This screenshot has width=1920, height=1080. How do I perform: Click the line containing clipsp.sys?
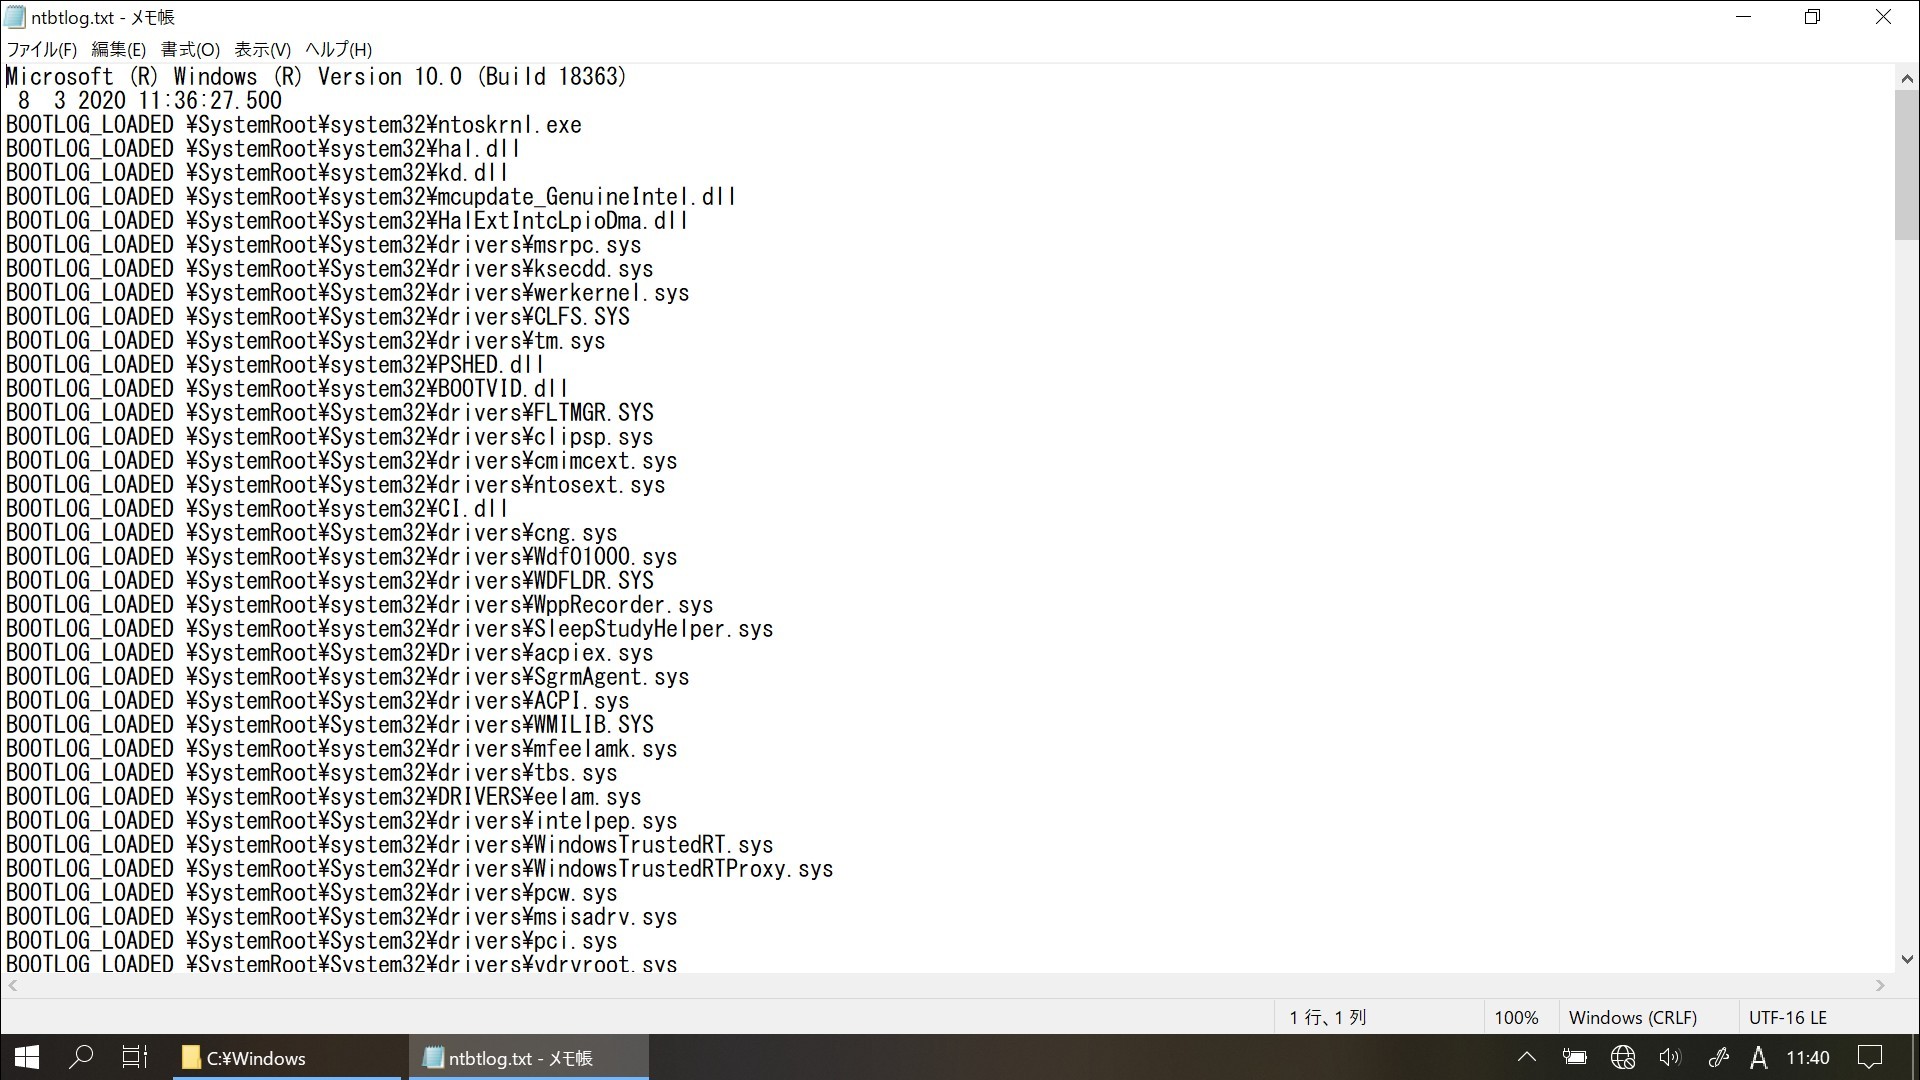click(329, 437)
